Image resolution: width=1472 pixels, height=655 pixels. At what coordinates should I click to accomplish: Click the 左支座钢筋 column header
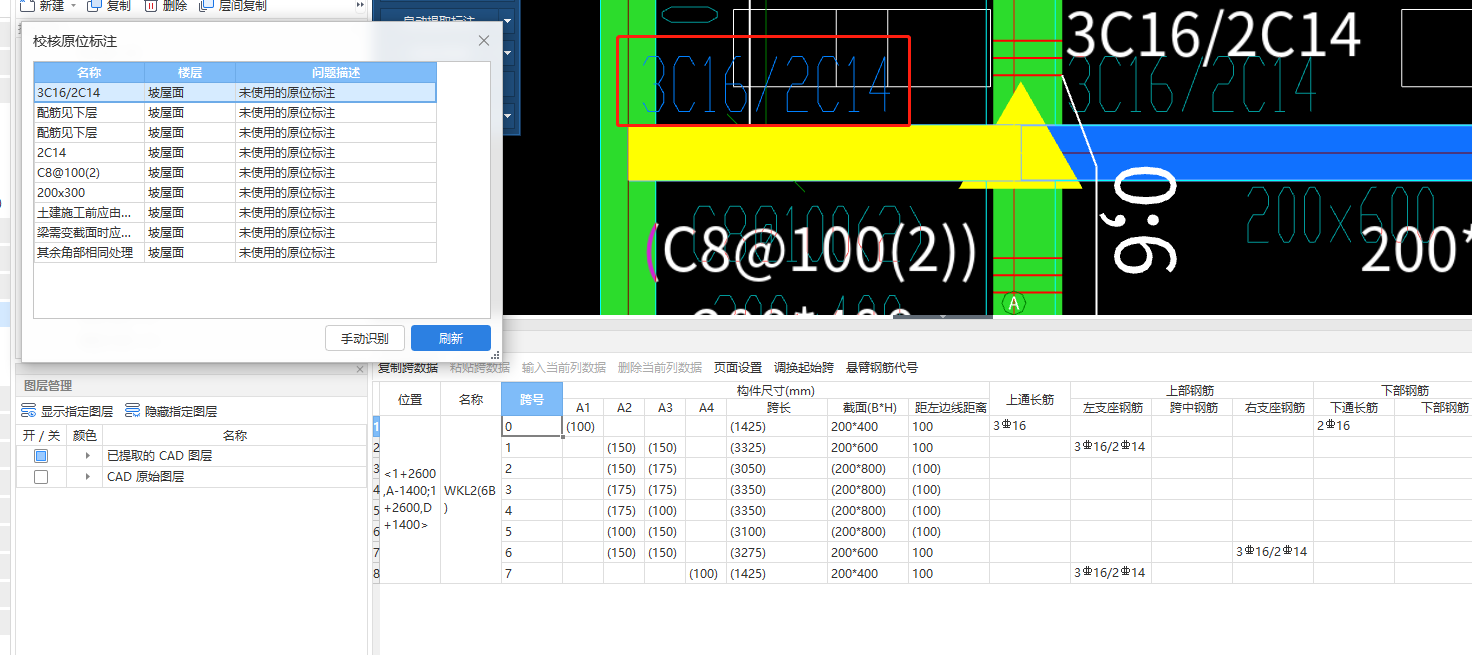coord(1111,408)
